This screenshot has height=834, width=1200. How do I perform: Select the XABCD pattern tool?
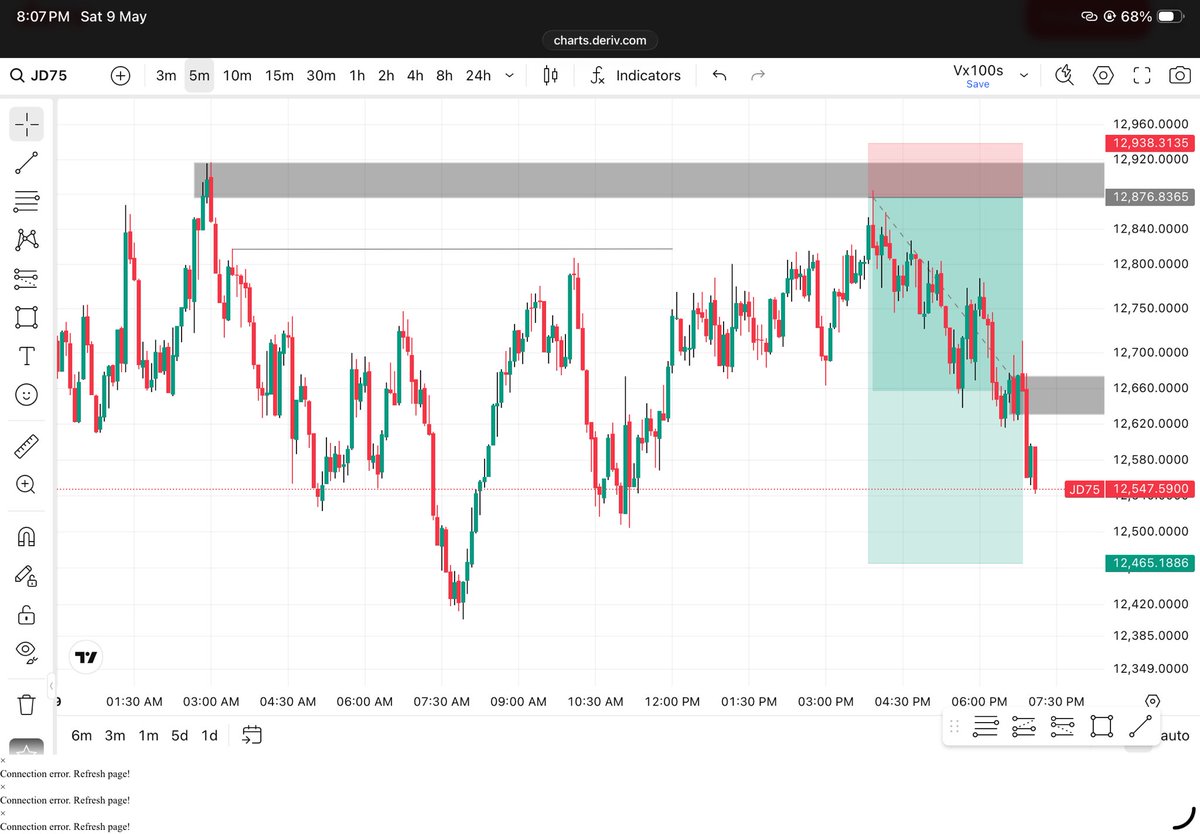(x=27, y=240)
